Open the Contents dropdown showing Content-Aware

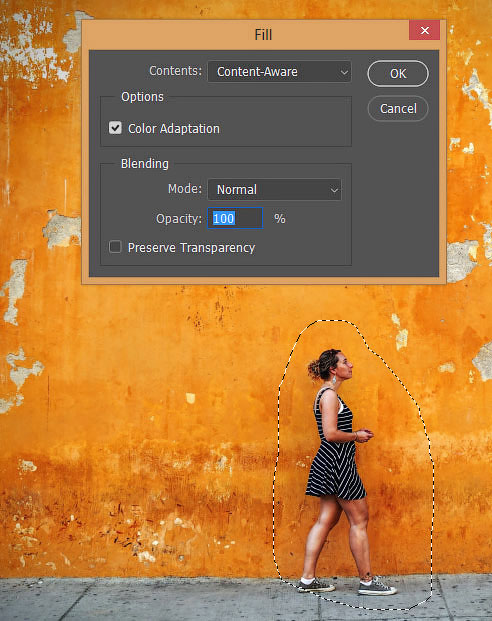click(279, 72)
